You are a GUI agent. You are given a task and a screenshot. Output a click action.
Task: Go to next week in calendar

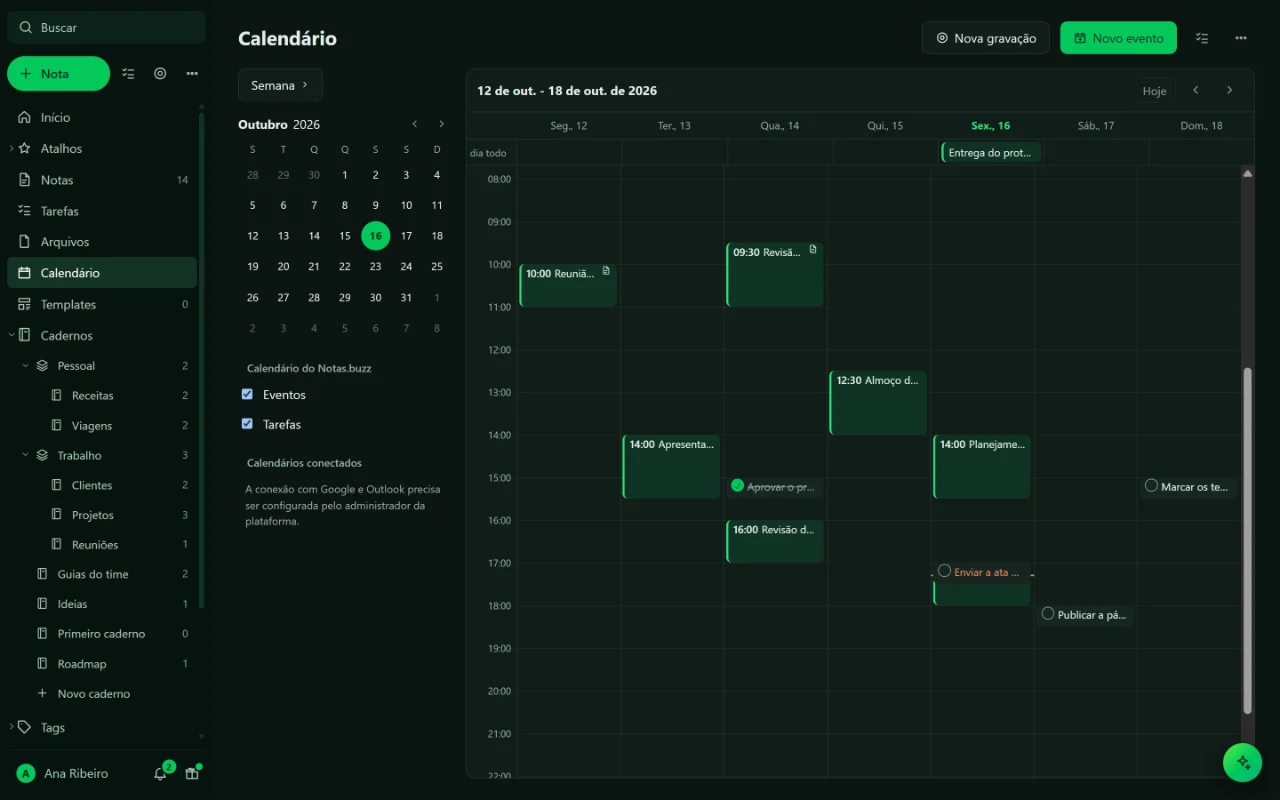(x=1230, y=90)
